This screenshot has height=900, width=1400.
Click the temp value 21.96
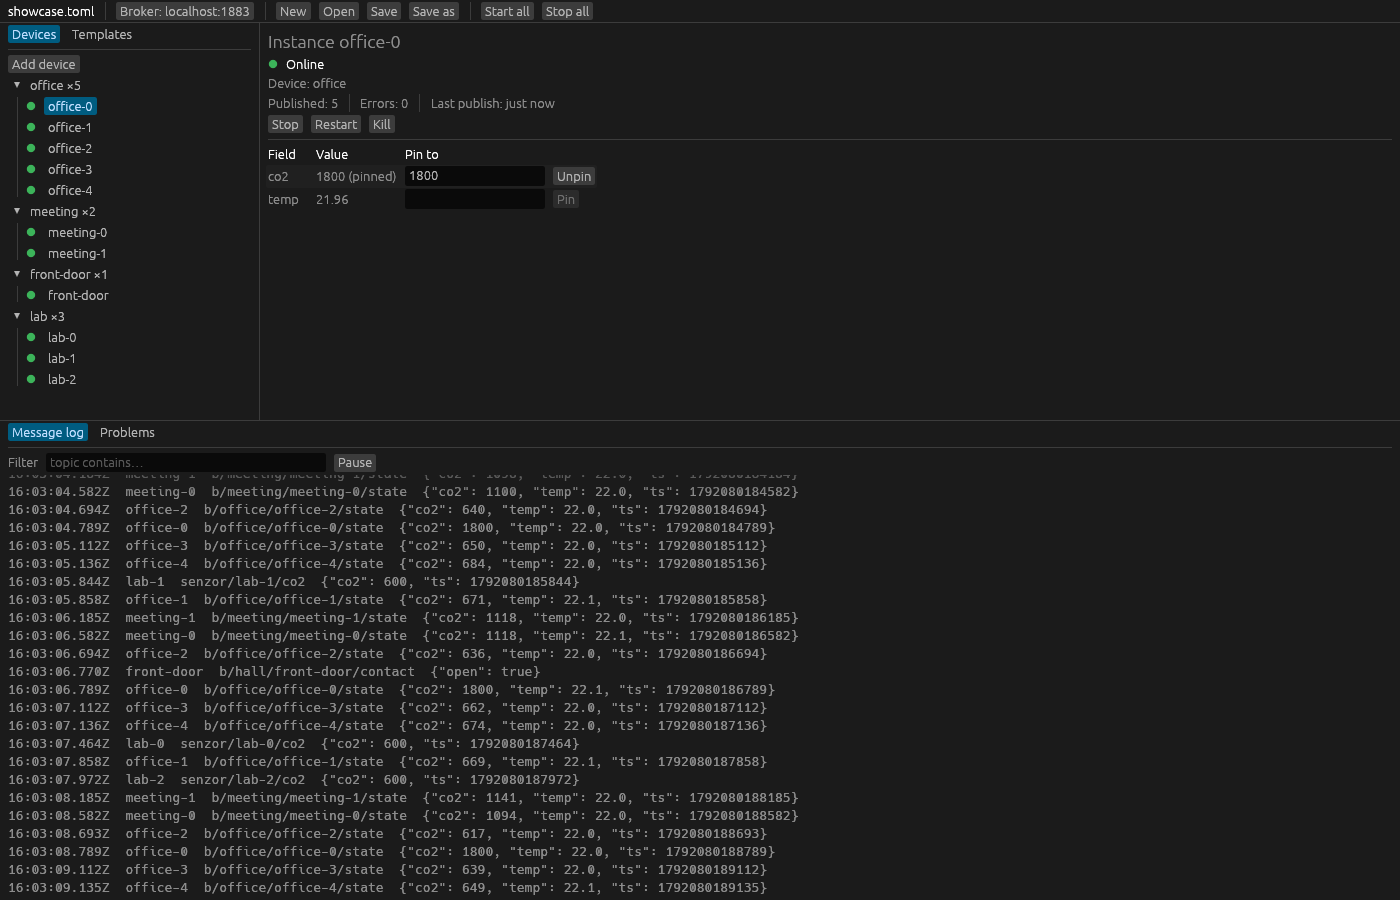pos(332,199)
